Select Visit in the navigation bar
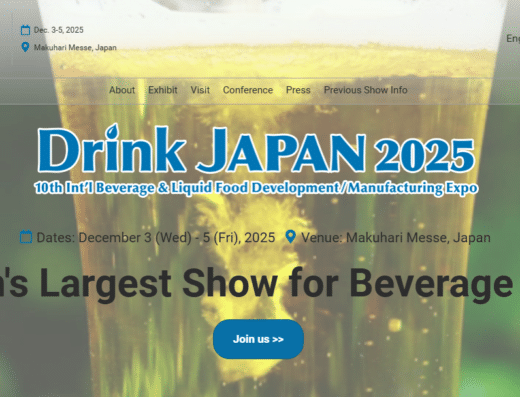 200,90
